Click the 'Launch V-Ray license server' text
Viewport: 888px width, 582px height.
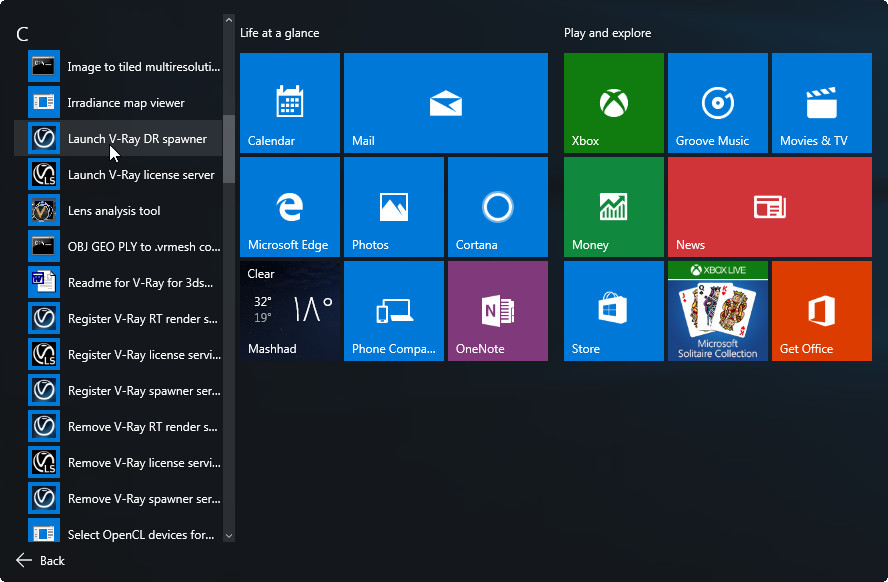tap(141, 174)
